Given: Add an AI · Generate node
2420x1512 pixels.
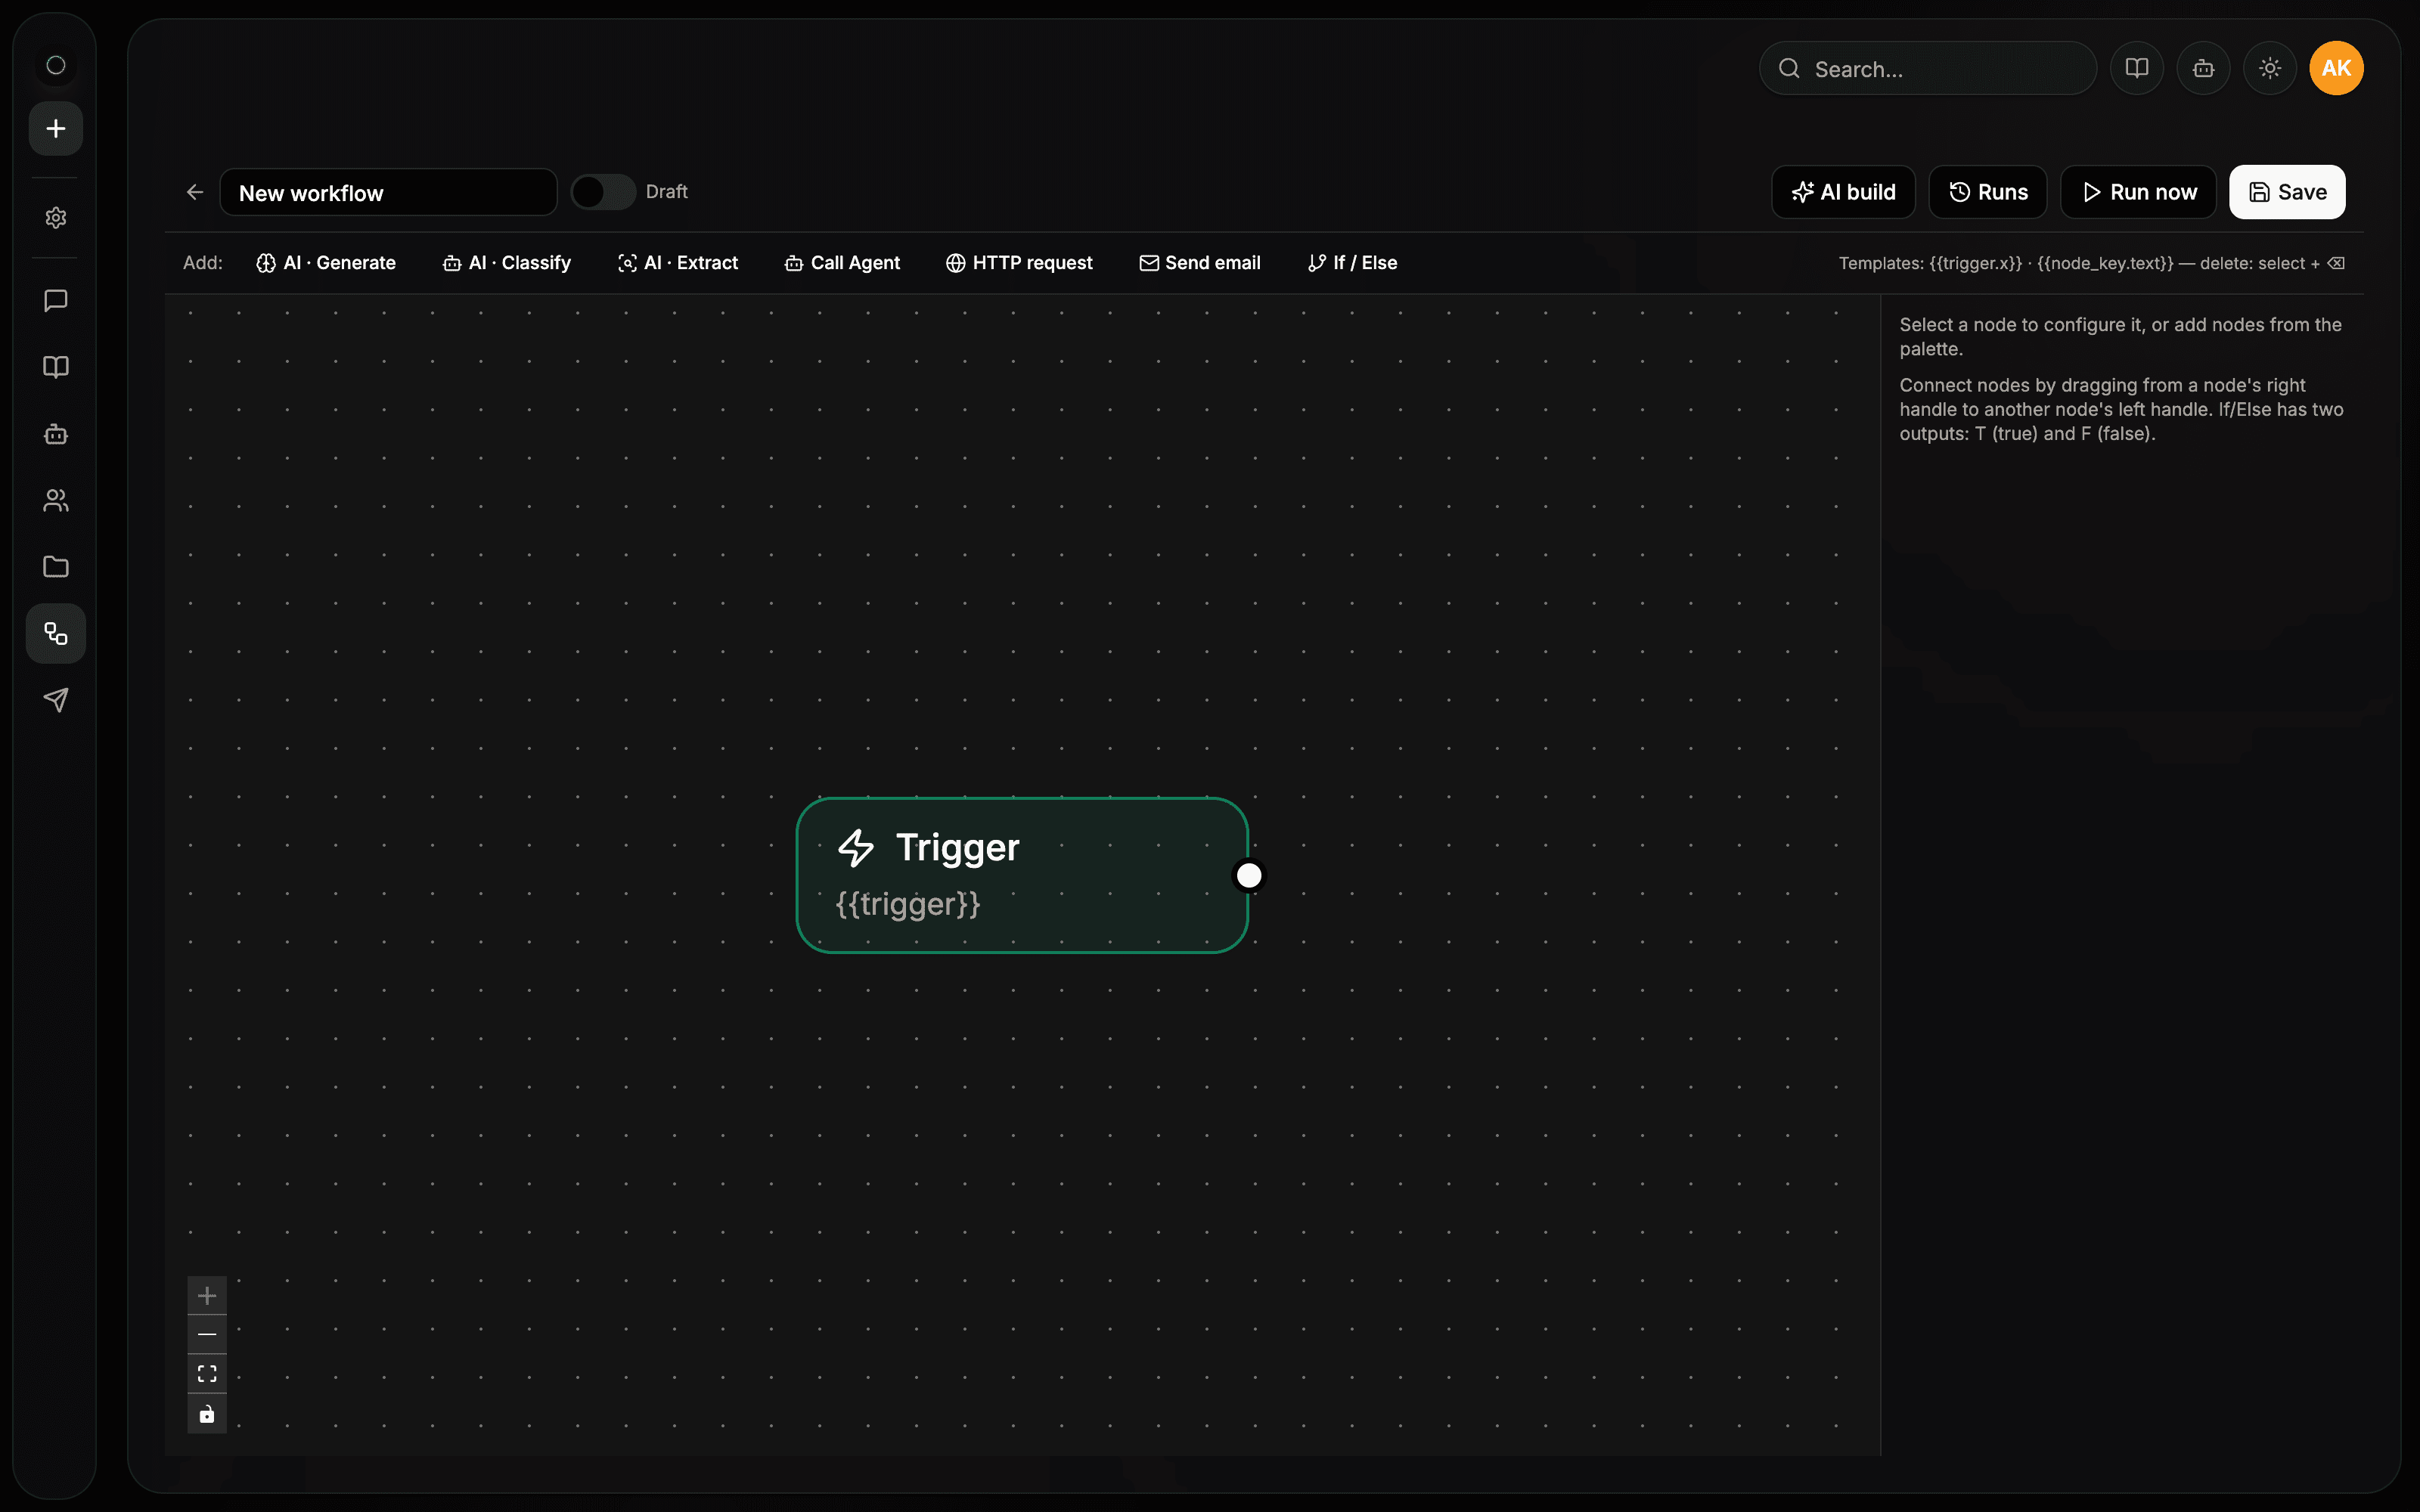Looking at the screenshot, I should click(x=326, y=263).
